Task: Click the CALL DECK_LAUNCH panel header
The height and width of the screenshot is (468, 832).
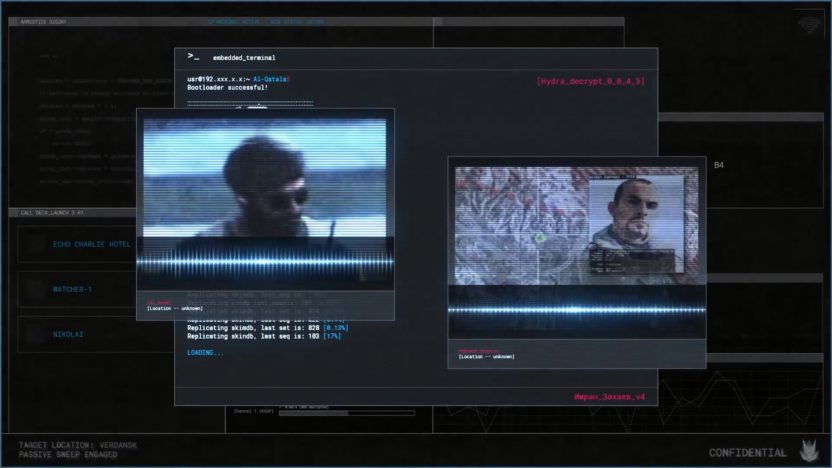Action: 73,213
